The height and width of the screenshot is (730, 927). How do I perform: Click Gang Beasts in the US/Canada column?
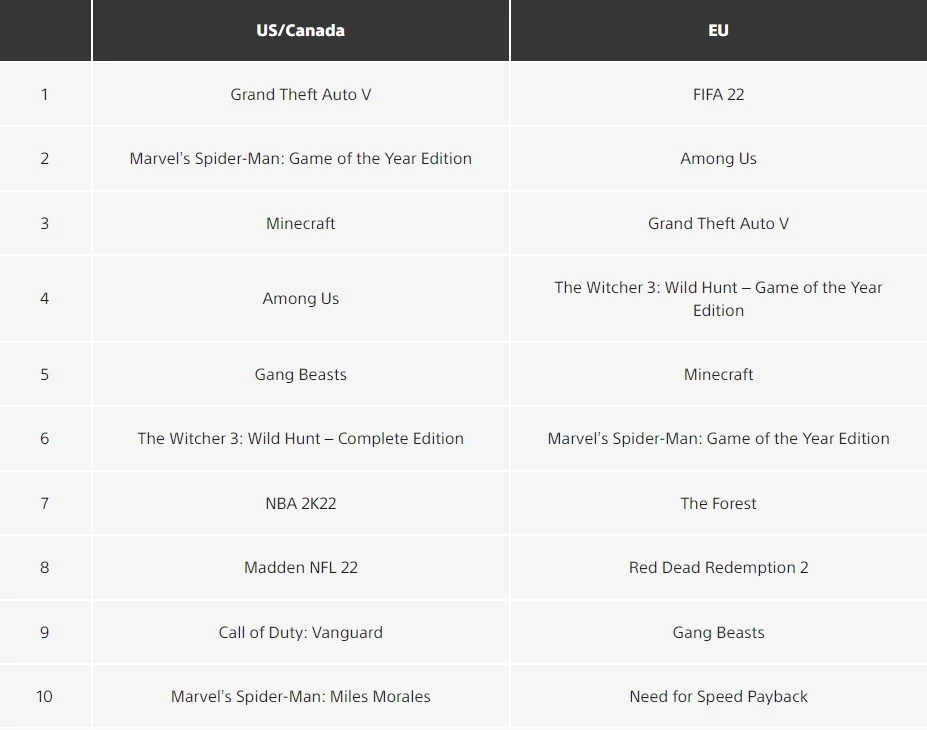(x=300, y=374)
